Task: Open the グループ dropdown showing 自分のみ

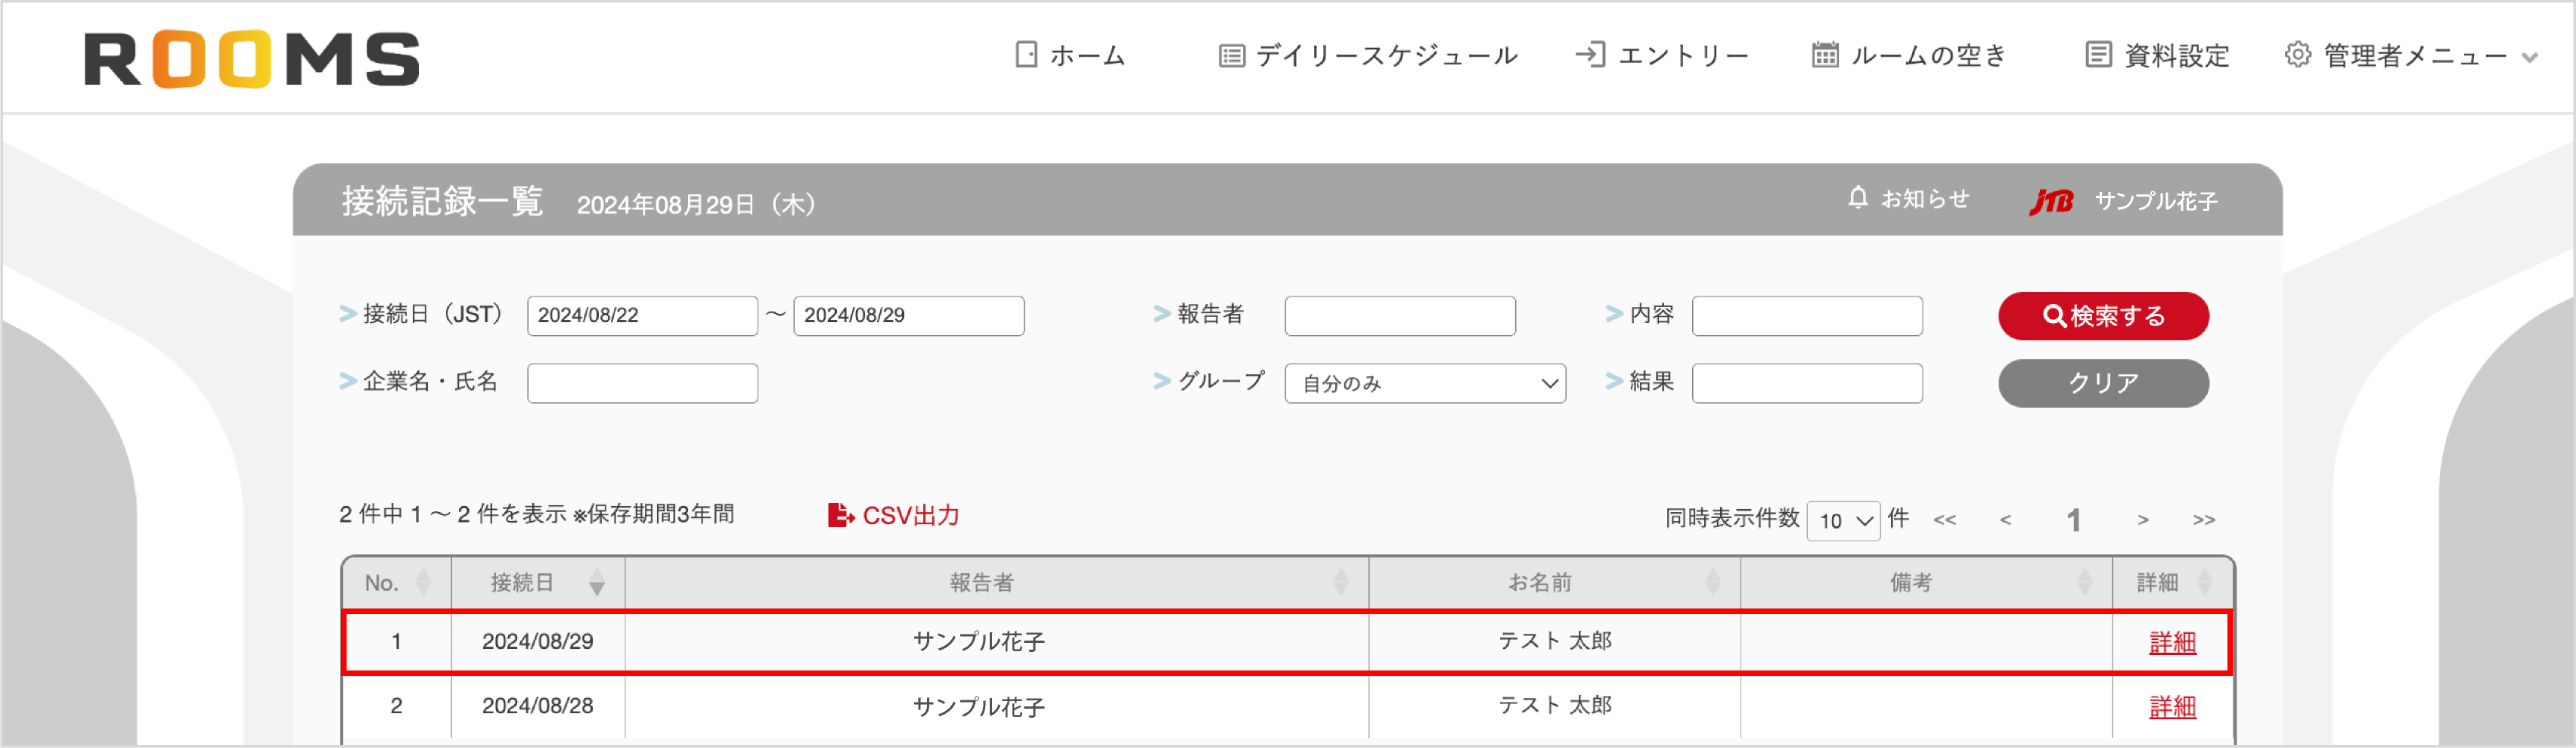Action: click(x=1426, y=383)
